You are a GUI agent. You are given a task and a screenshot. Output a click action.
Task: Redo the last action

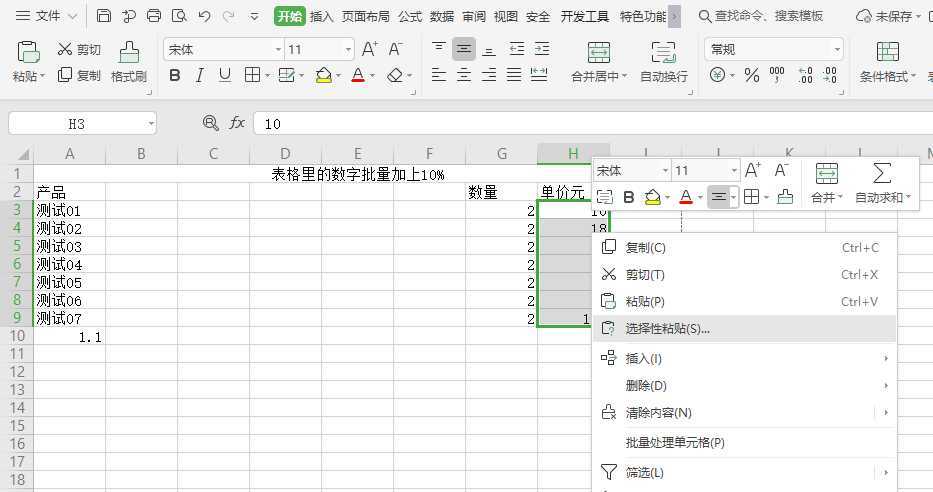(228, 16)
